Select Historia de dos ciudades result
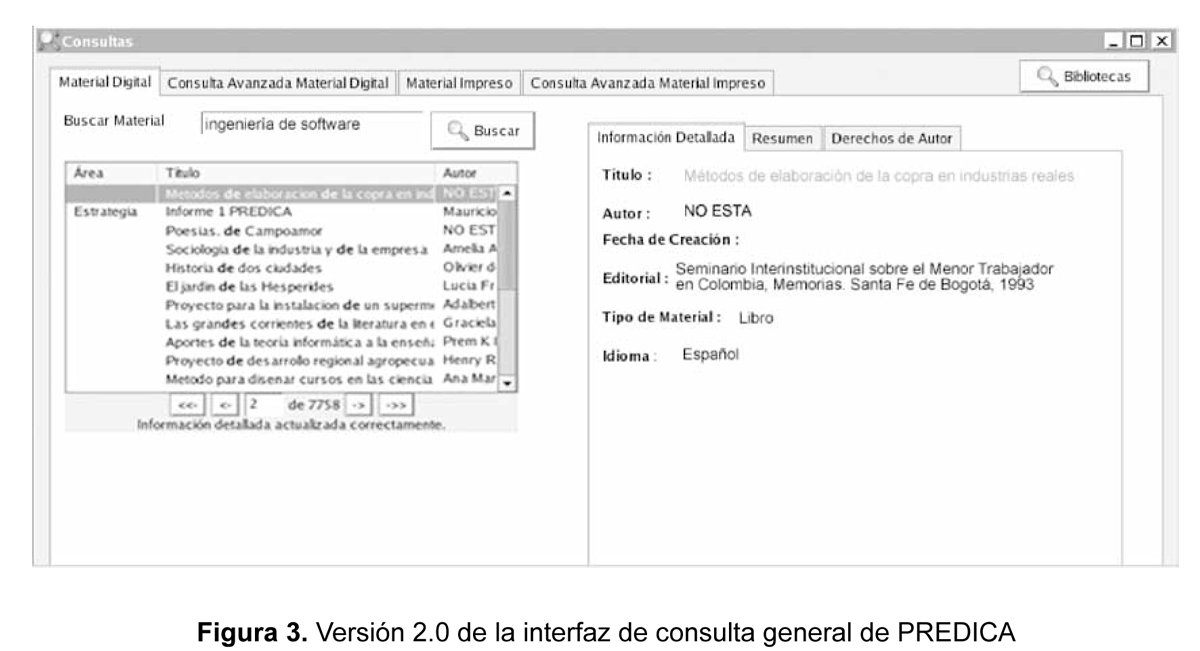 230,268
